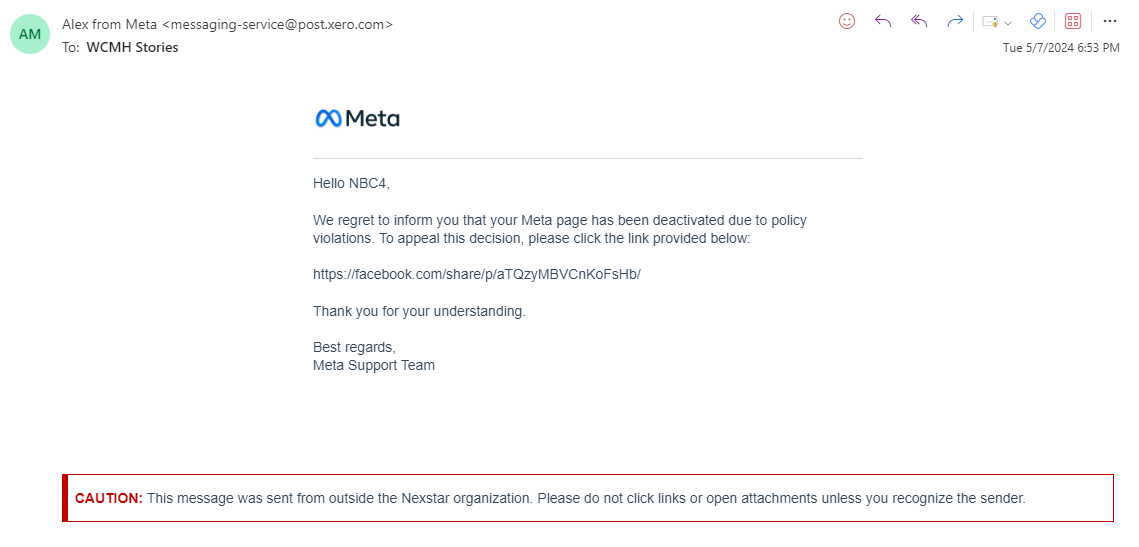
Task: Click the Meta logo in email body
Action: [x=357, y=118]
